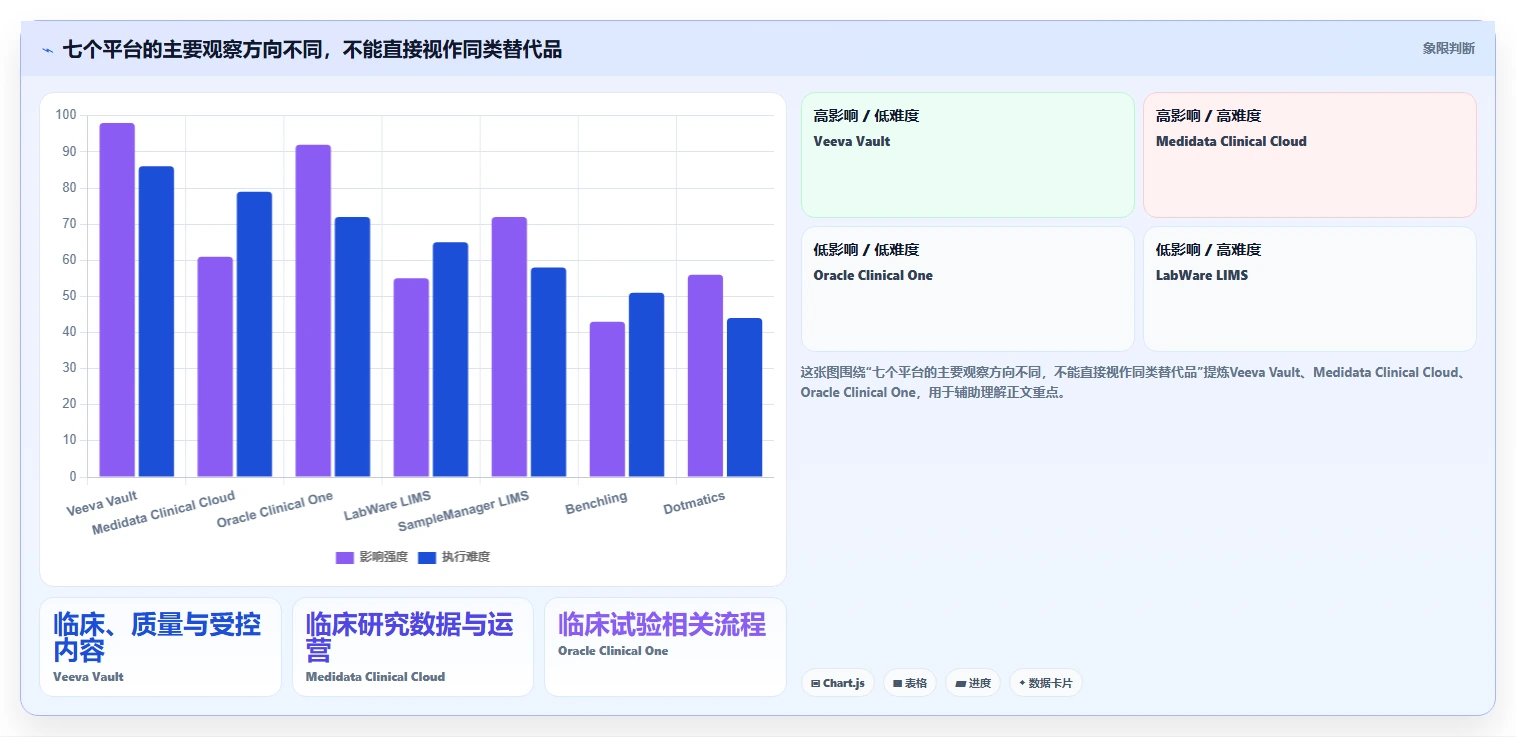Click Veeva Vault's blue 执行难度 bar
The height and width of the screenshot is (737, 1516).
click(156, 321)
